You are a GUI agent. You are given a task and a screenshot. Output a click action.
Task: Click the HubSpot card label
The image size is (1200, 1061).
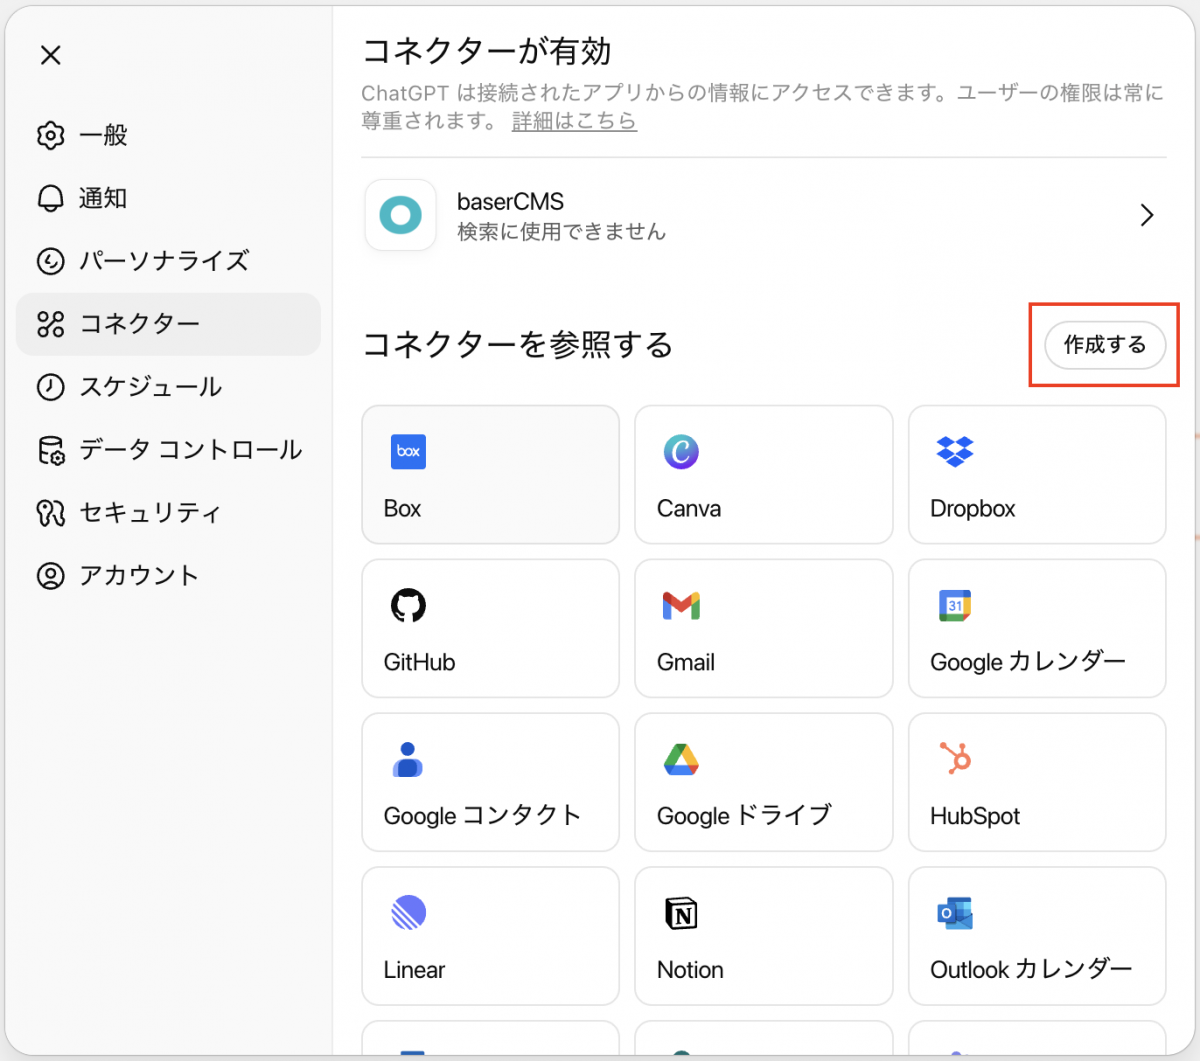click(x=975, y=816)
